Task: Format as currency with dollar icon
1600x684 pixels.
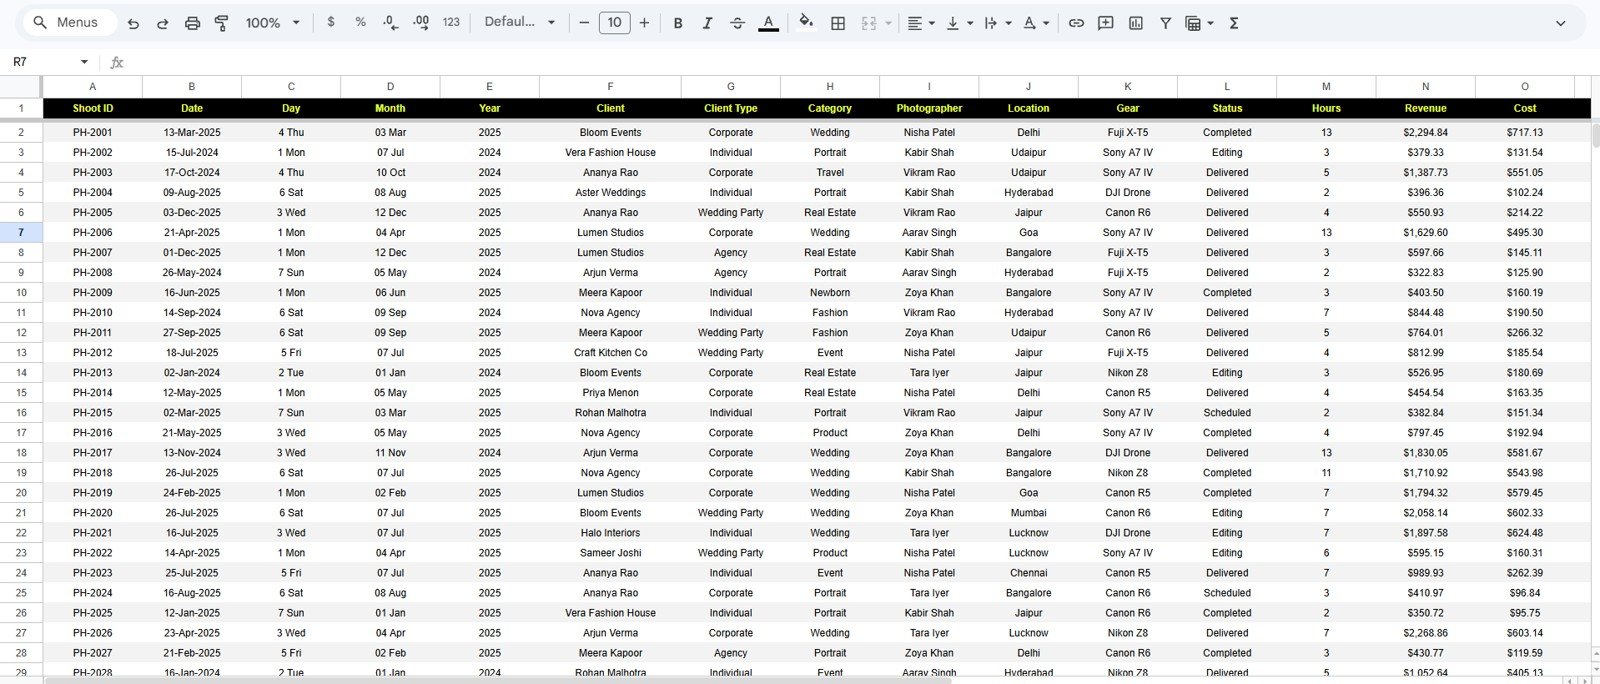Action: click(331, 22)
